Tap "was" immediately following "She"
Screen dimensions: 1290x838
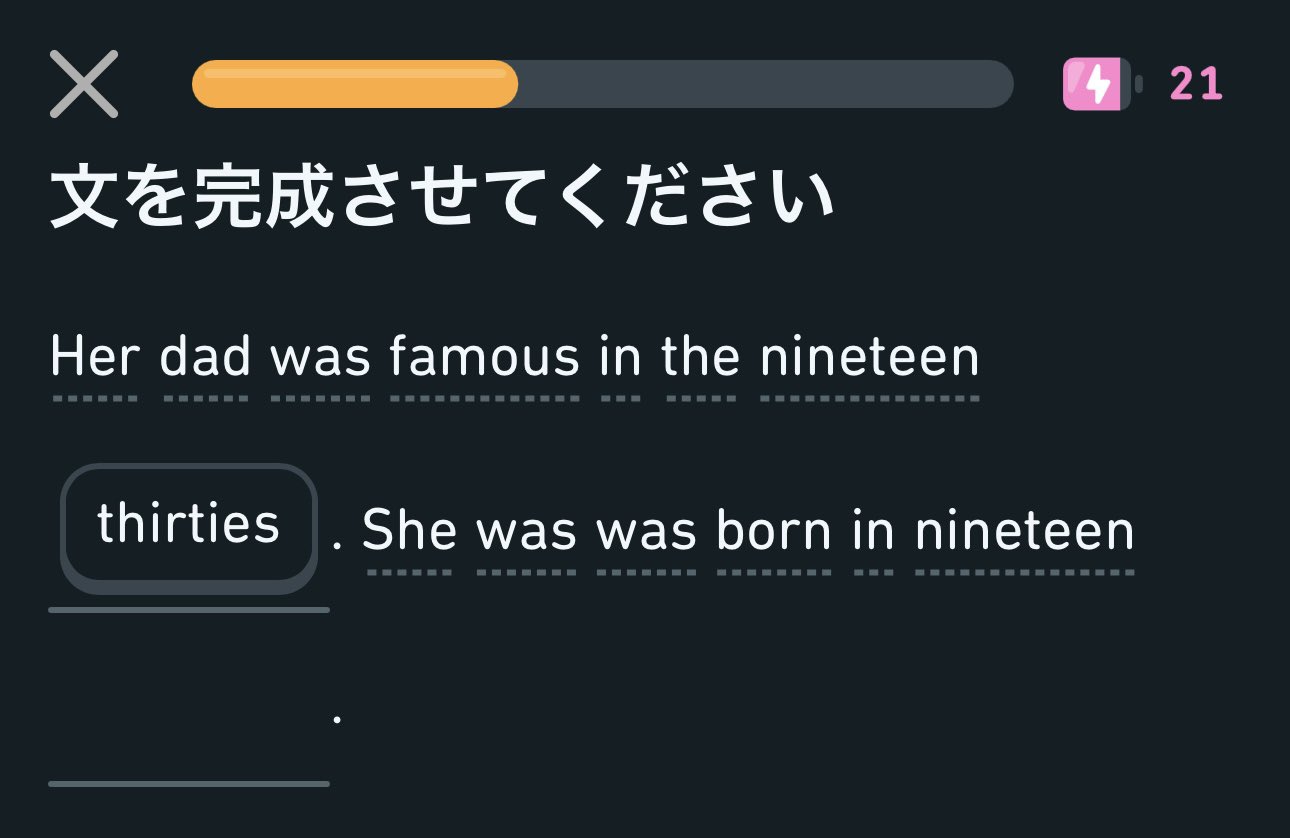tap(526, 530)
